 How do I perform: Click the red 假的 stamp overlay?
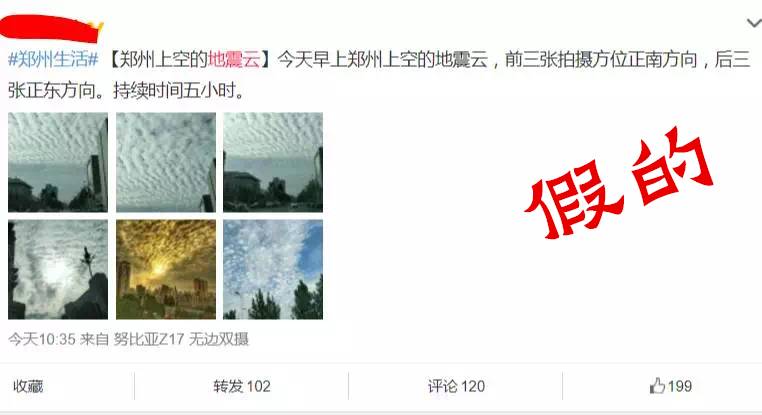[619, 184]
